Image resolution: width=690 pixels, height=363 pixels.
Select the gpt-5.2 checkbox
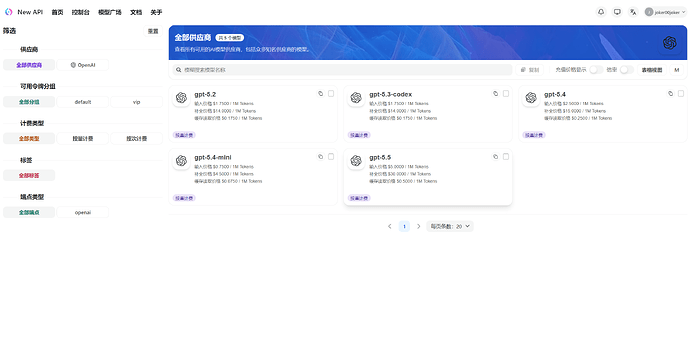(331, 94)
